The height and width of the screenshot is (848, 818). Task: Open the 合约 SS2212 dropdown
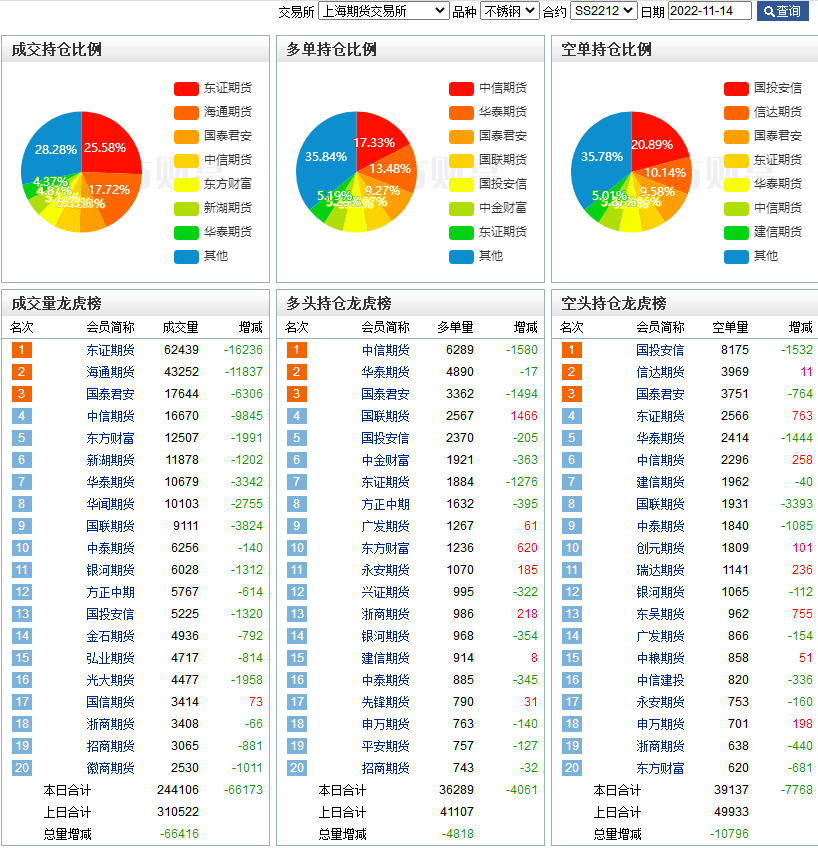tap(603, 11)
